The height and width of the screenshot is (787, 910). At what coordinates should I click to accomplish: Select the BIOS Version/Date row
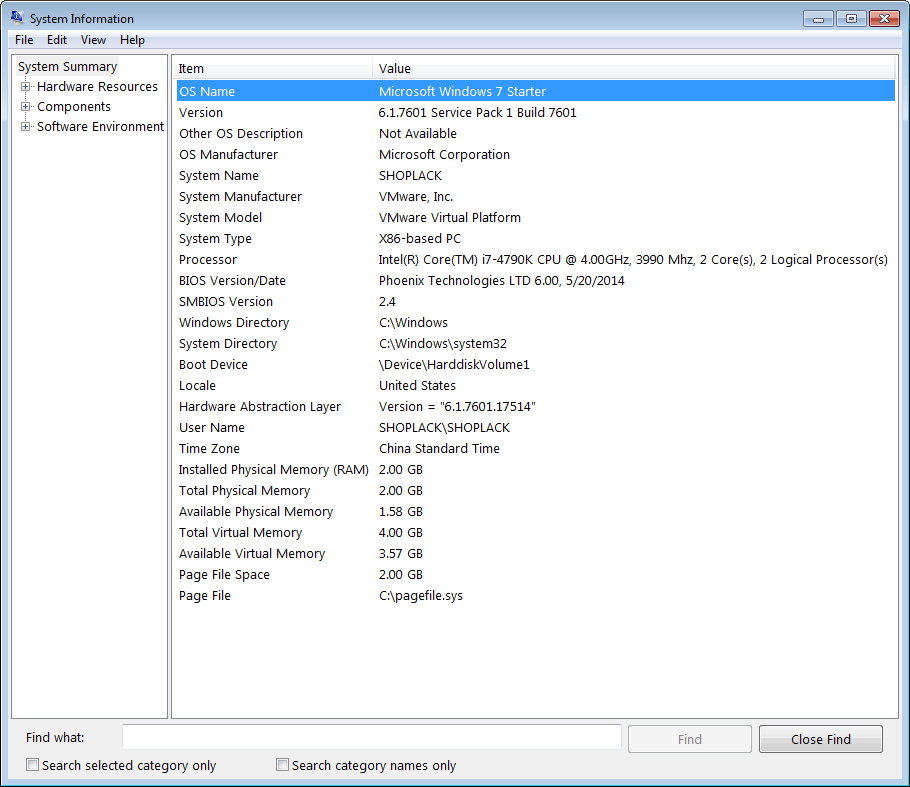click(536, 280)
